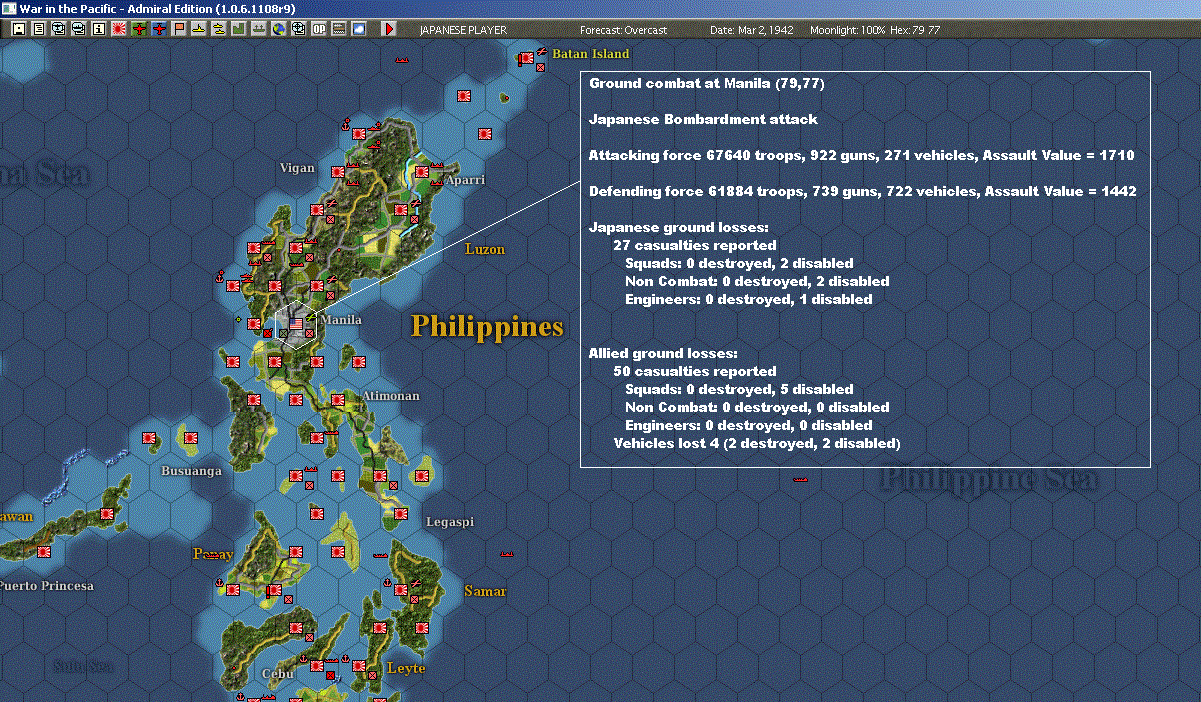Click the crosshair target toolbar icon
1201x702 pixels.
pyautogui.click(x=298, y=29)
